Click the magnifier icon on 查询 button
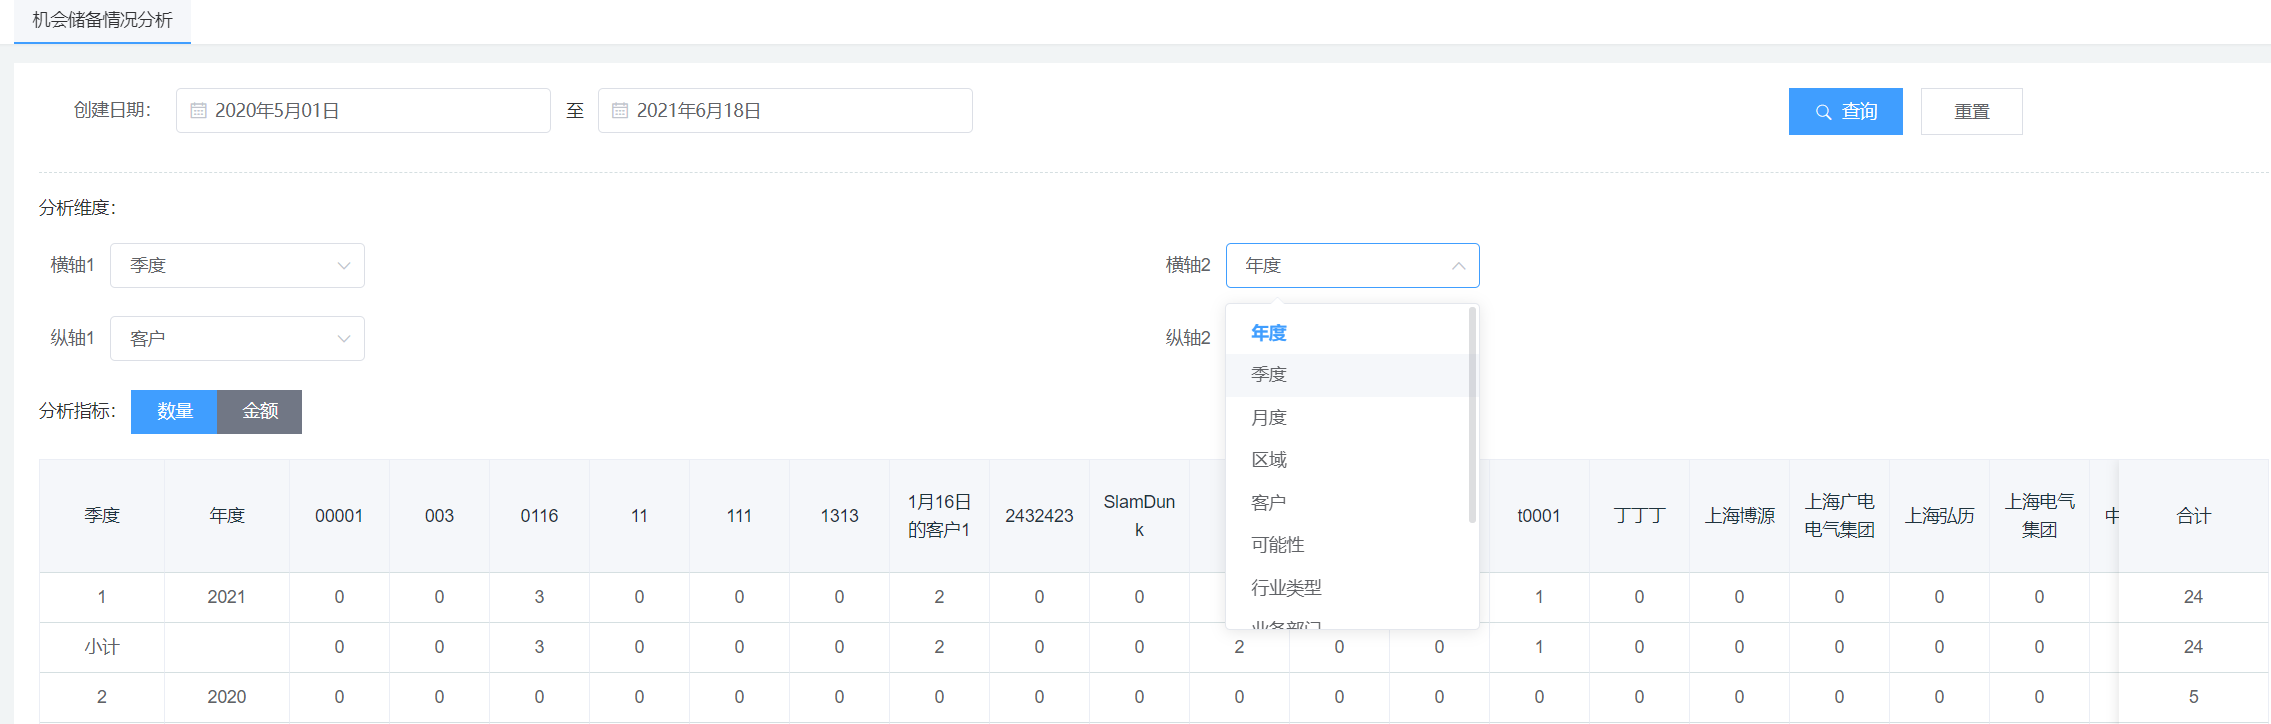2271x724 pixels. point(1824,112)
